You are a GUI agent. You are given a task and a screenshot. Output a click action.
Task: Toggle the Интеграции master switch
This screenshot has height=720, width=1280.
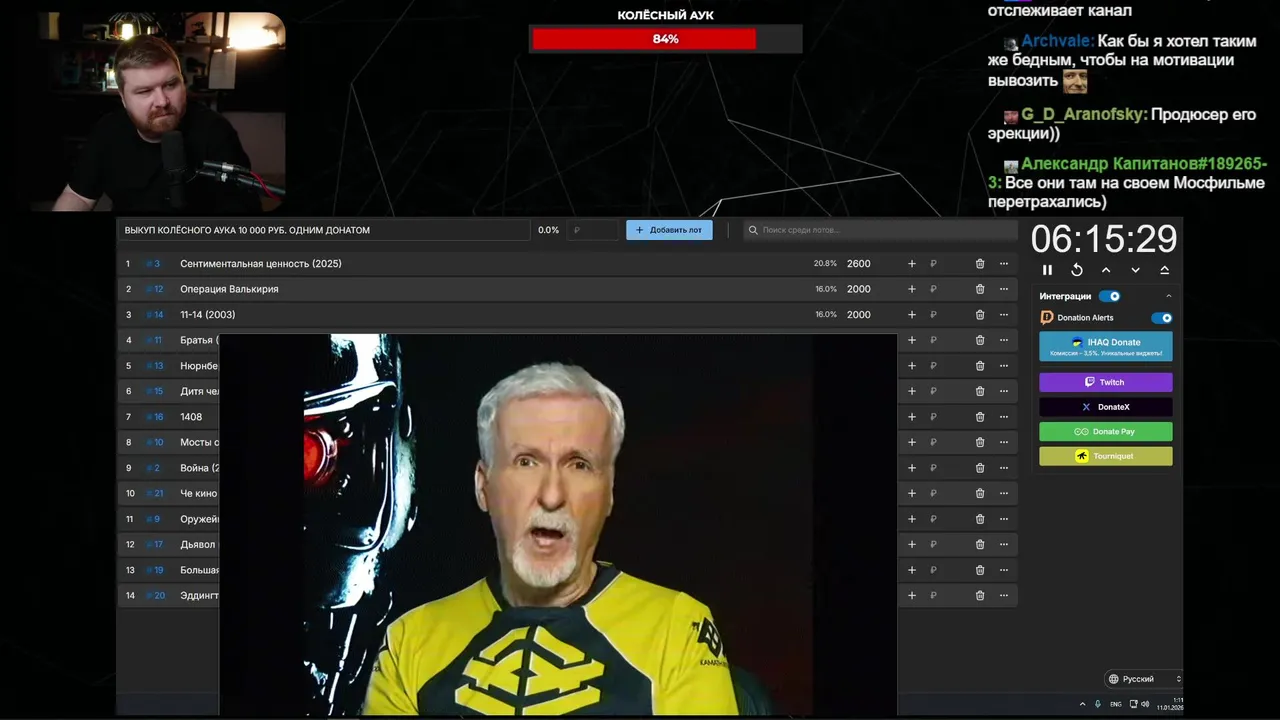point(1110,296)
